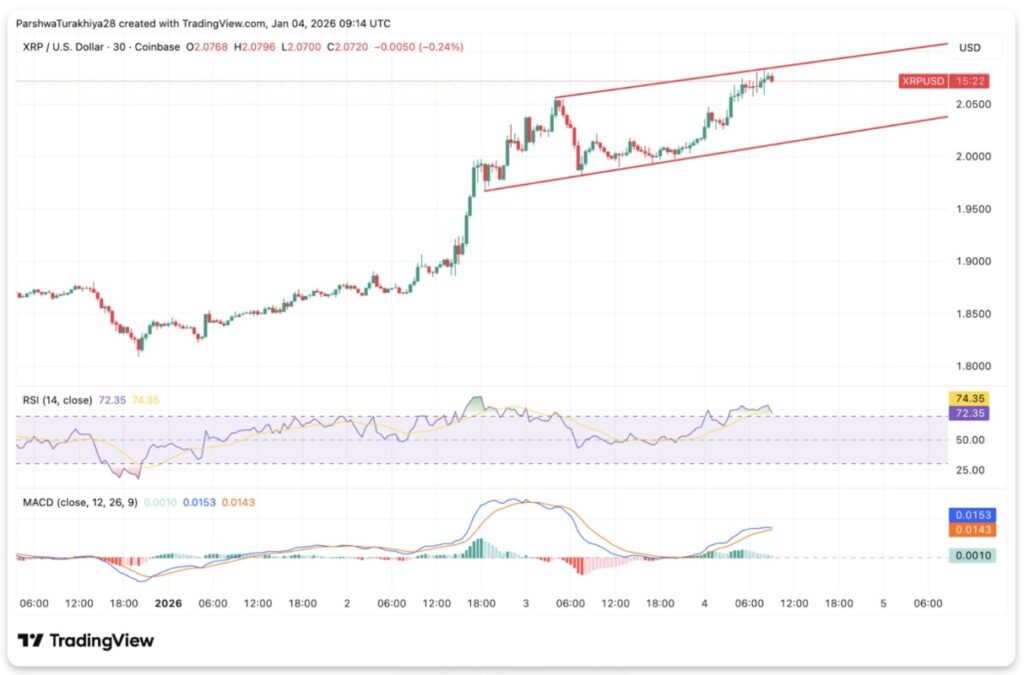1024x675 pixels.
Task: Click the orange 0.0143 MACD value badge
Action: click(x=968, y=529)
